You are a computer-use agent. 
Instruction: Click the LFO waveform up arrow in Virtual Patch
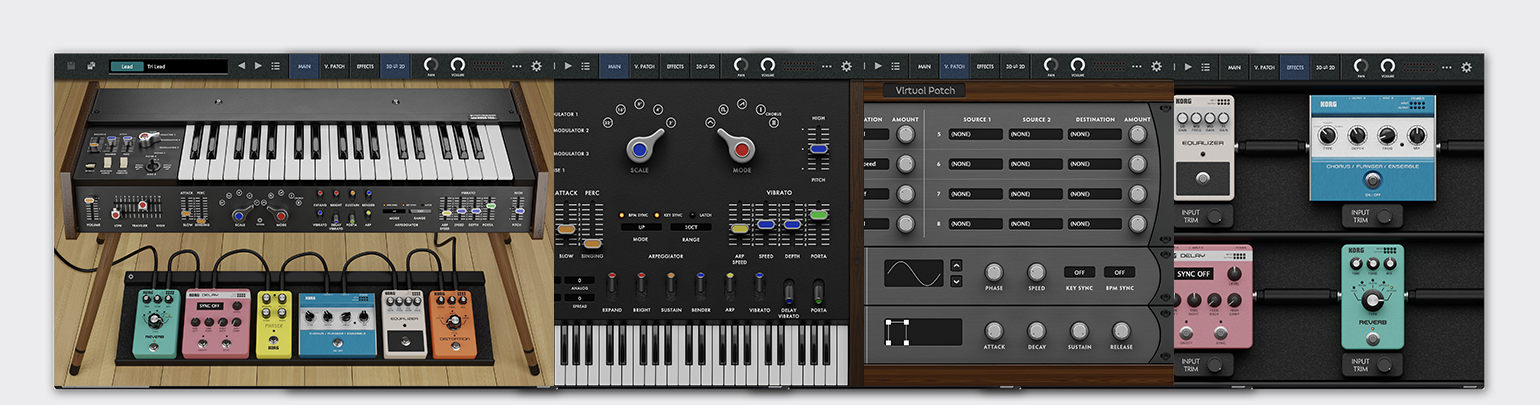click(956, 265)
